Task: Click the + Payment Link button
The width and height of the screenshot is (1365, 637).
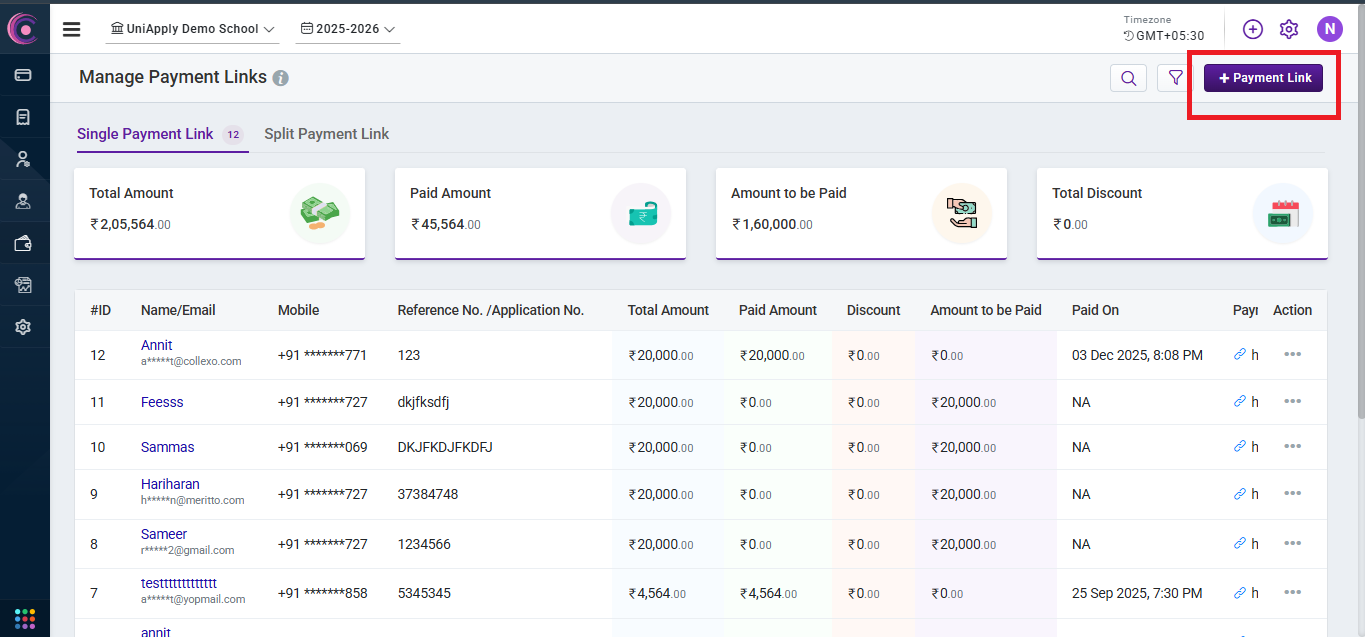Action: pyautogui.click(x=1263, y=78)
